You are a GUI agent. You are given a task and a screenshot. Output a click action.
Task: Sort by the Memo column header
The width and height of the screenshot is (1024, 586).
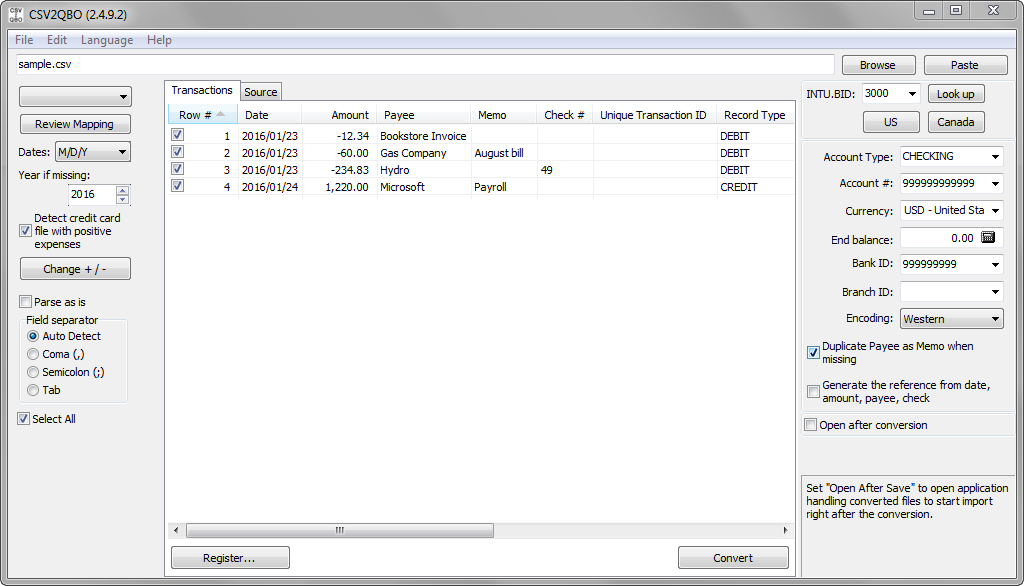(x=504, y=115)
